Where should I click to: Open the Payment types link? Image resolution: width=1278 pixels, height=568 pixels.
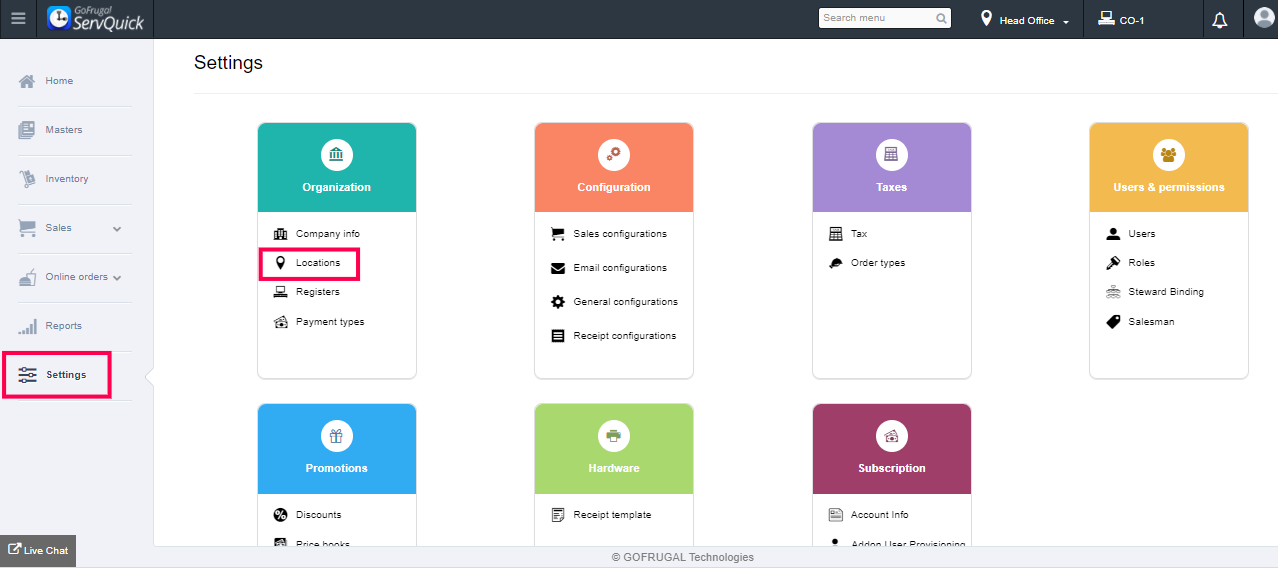coord(330,322)
